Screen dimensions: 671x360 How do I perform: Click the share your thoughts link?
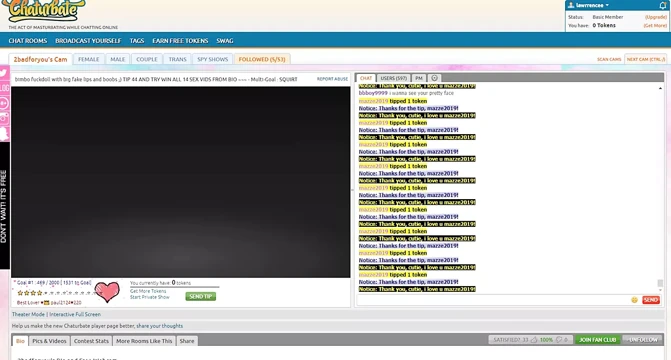coord(160,326)
